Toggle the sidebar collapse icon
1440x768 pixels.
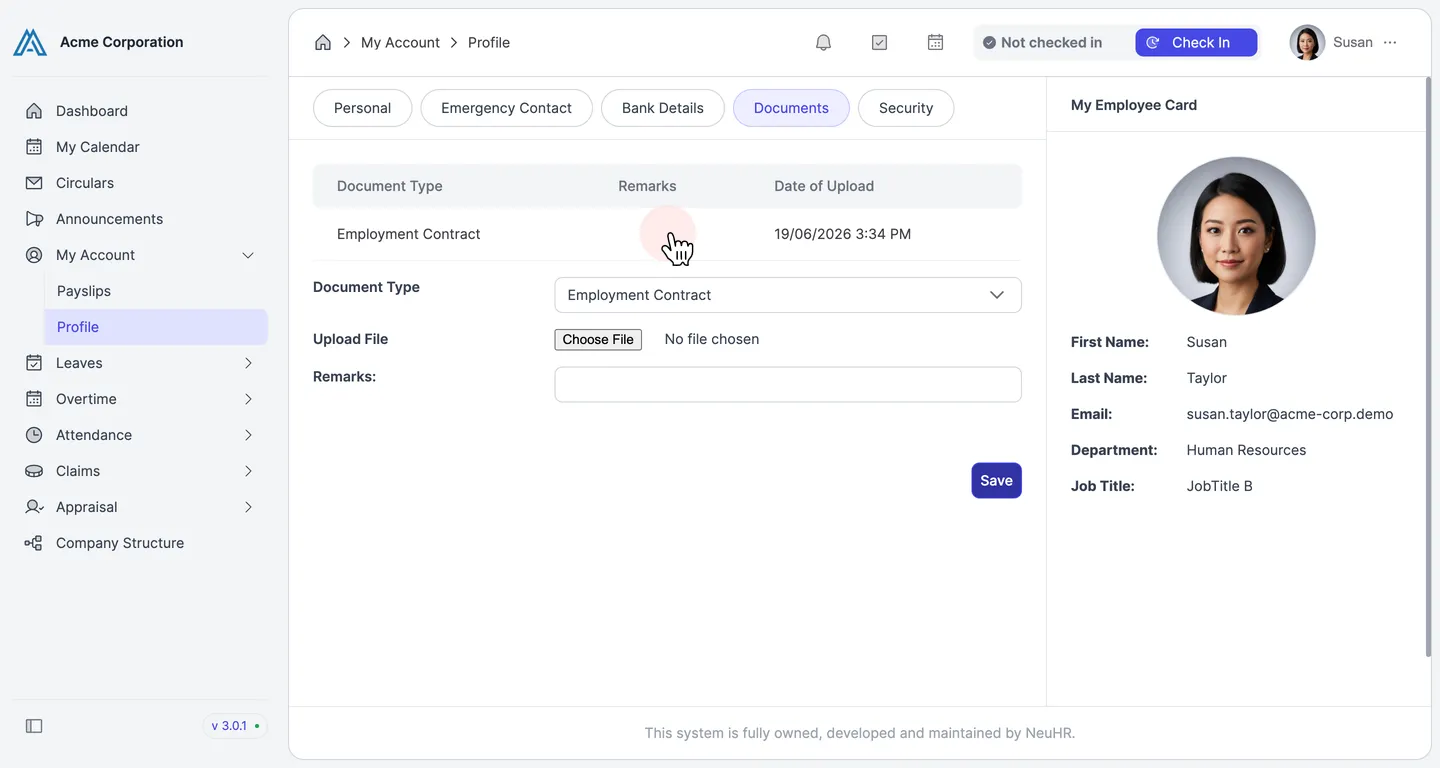pos(34,726)
